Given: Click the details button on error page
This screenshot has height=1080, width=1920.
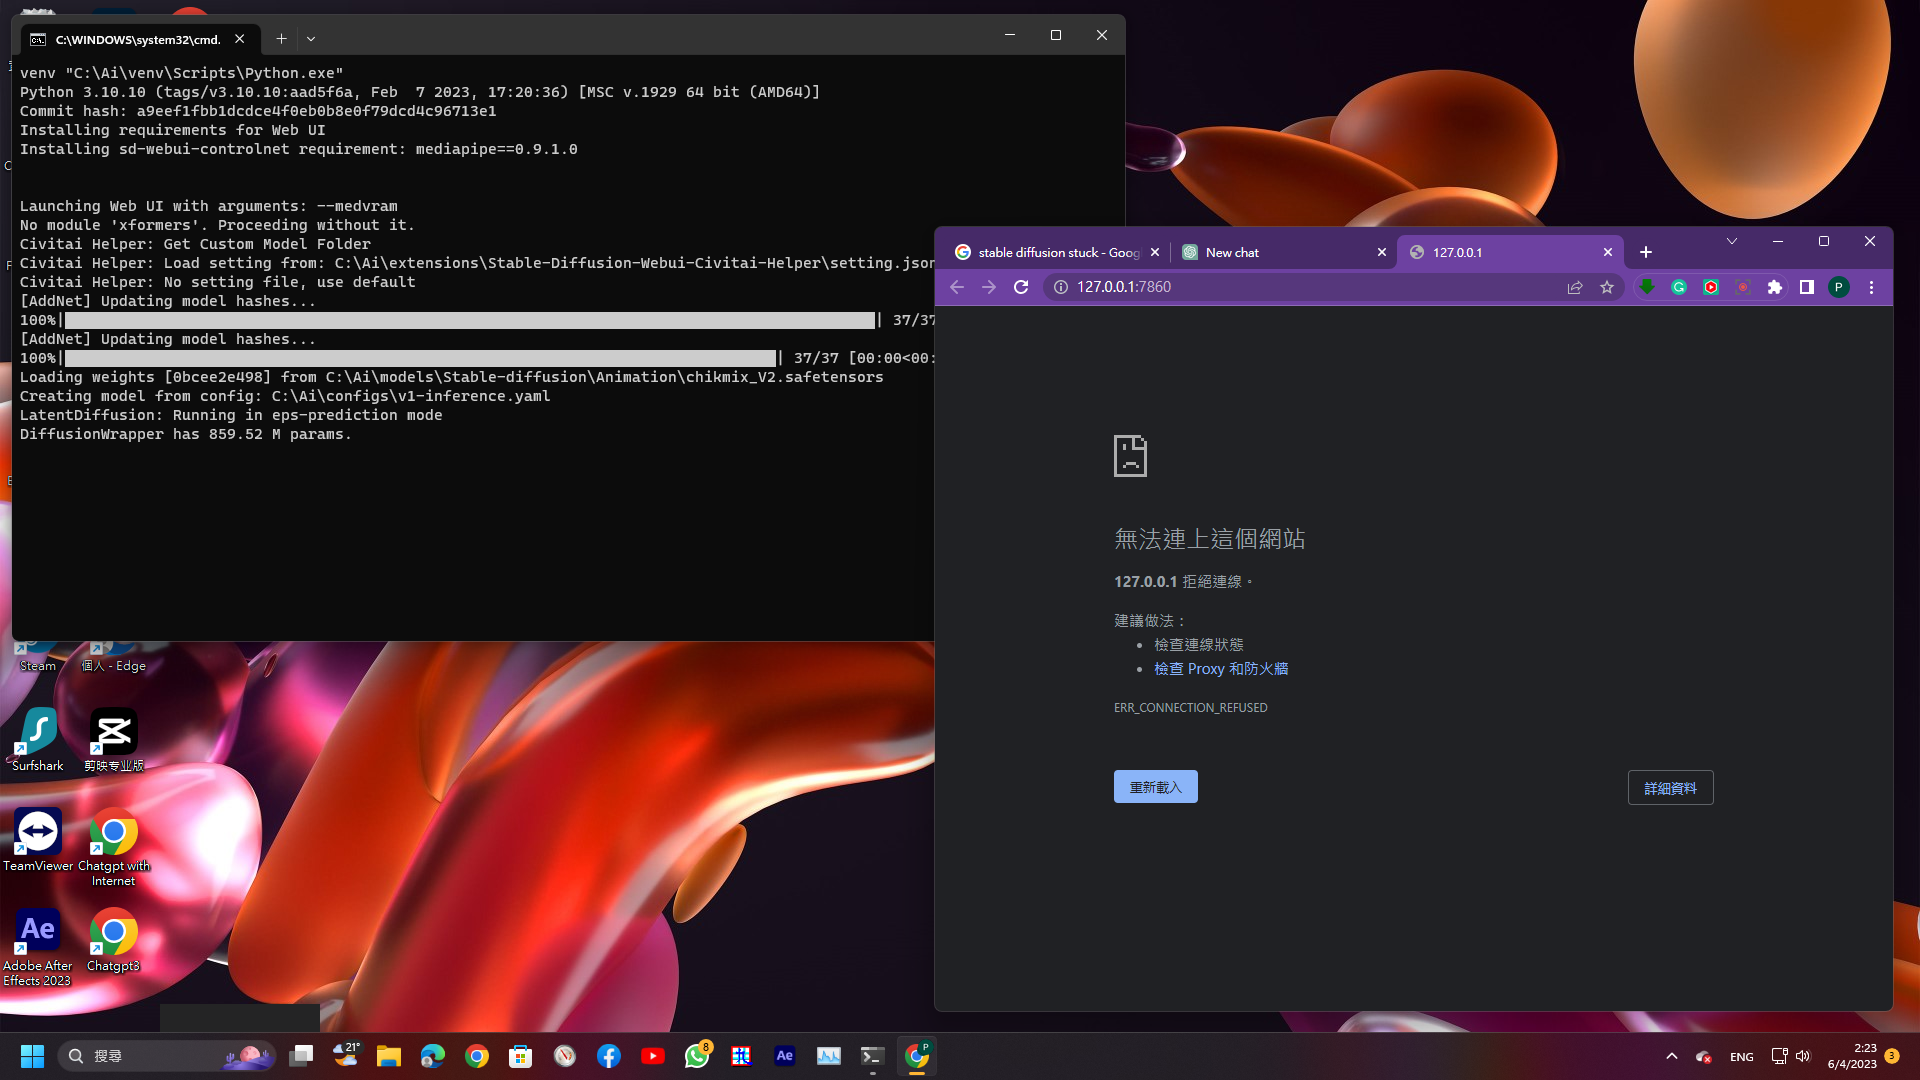Looking at the screenshot, I should click(1670, 788).
